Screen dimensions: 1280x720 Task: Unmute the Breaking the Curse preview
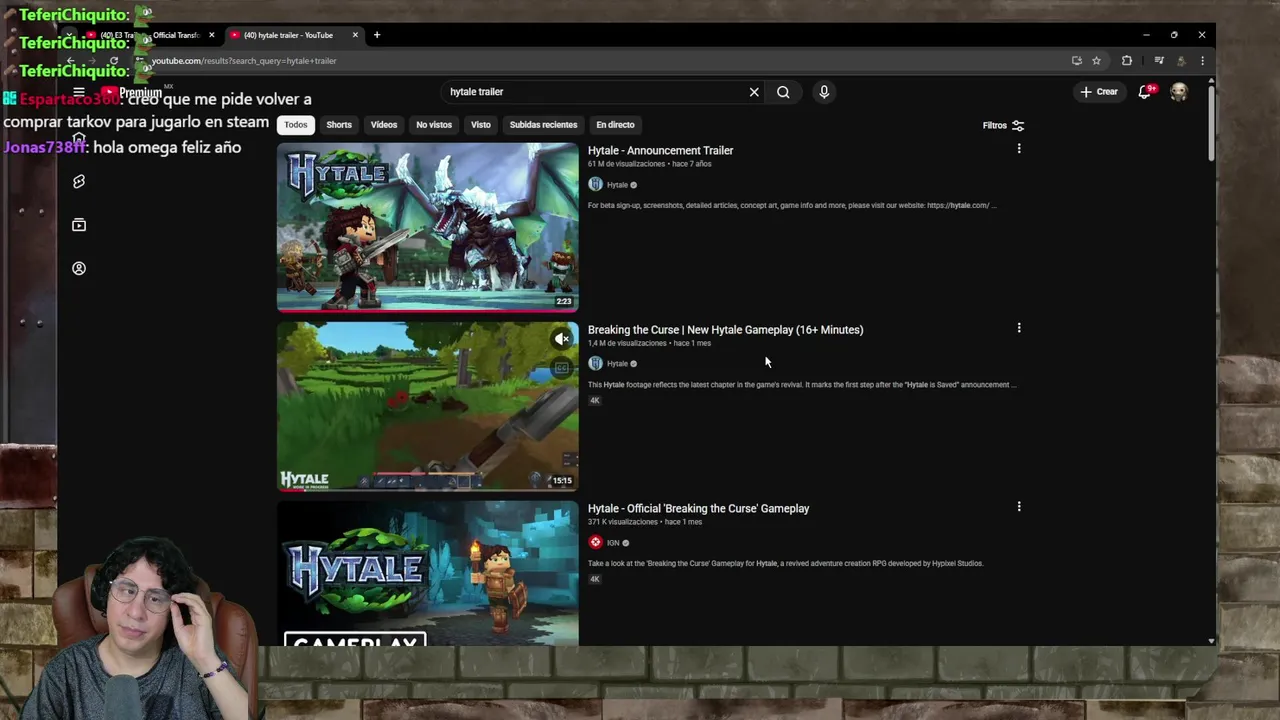click(x=561, y=339)
